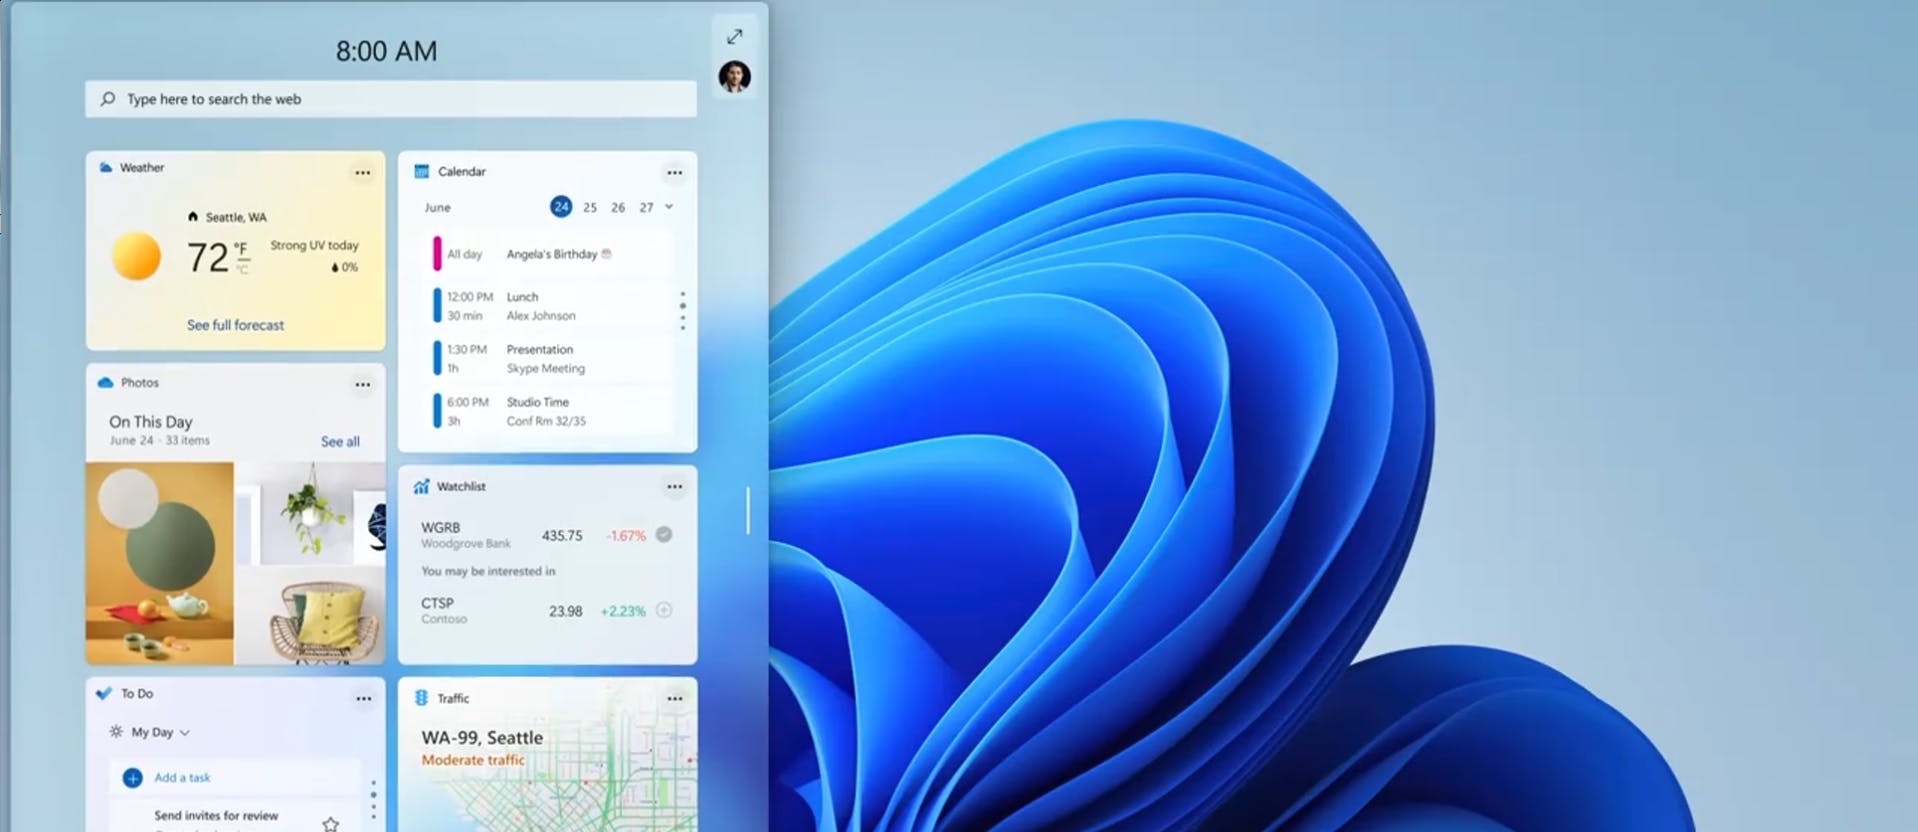Open Weather widget more options

pyautogui.click(x=362, y=173)
